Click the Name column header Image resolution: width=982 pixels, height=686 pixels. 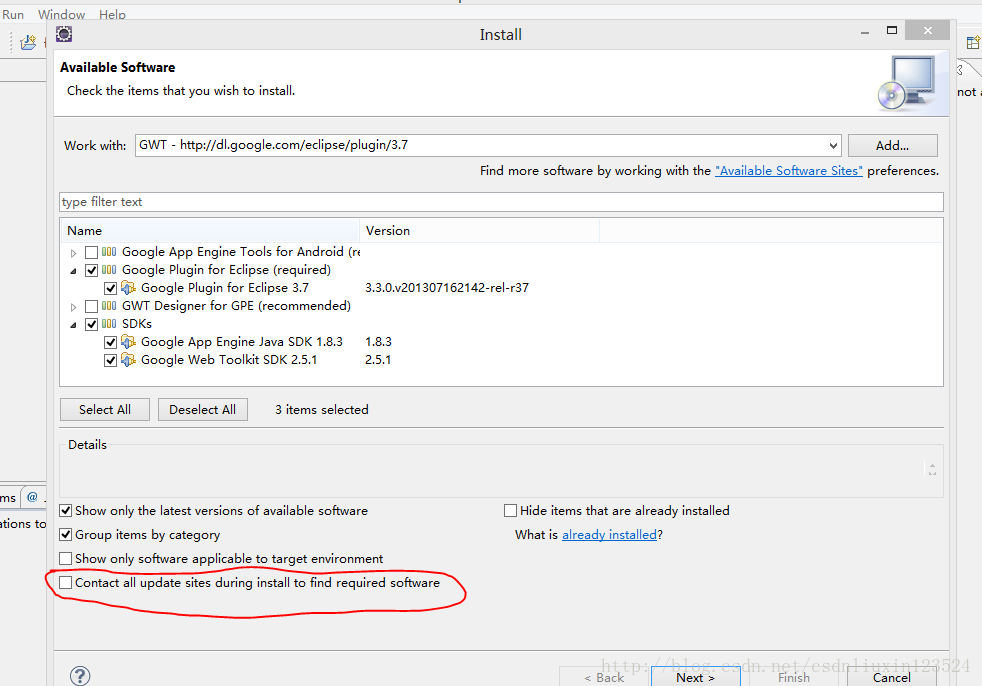click(x=210, y=231)
